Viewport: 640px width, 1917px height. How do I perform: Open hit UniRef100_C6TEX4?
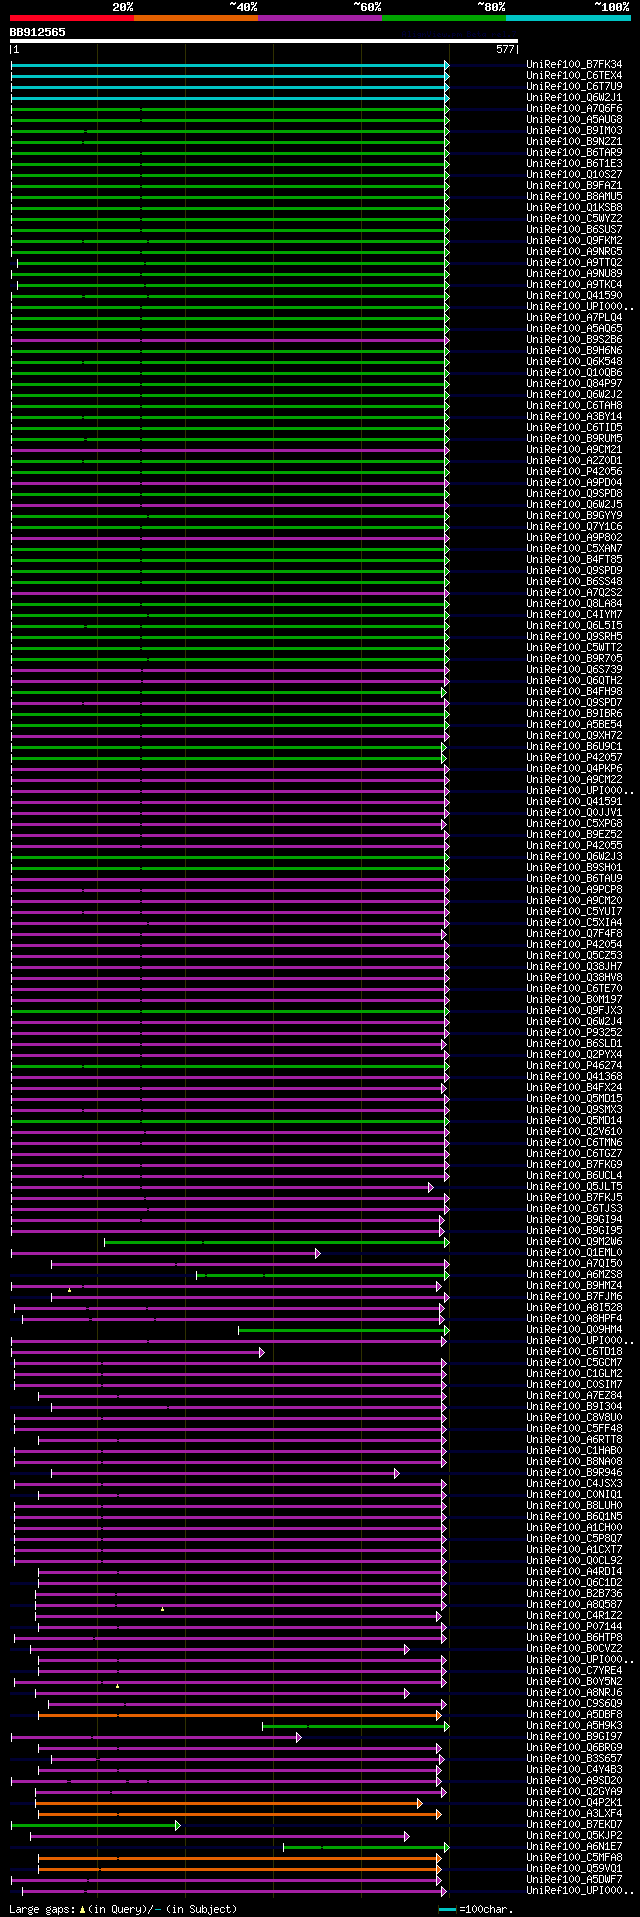coord(574,75)
